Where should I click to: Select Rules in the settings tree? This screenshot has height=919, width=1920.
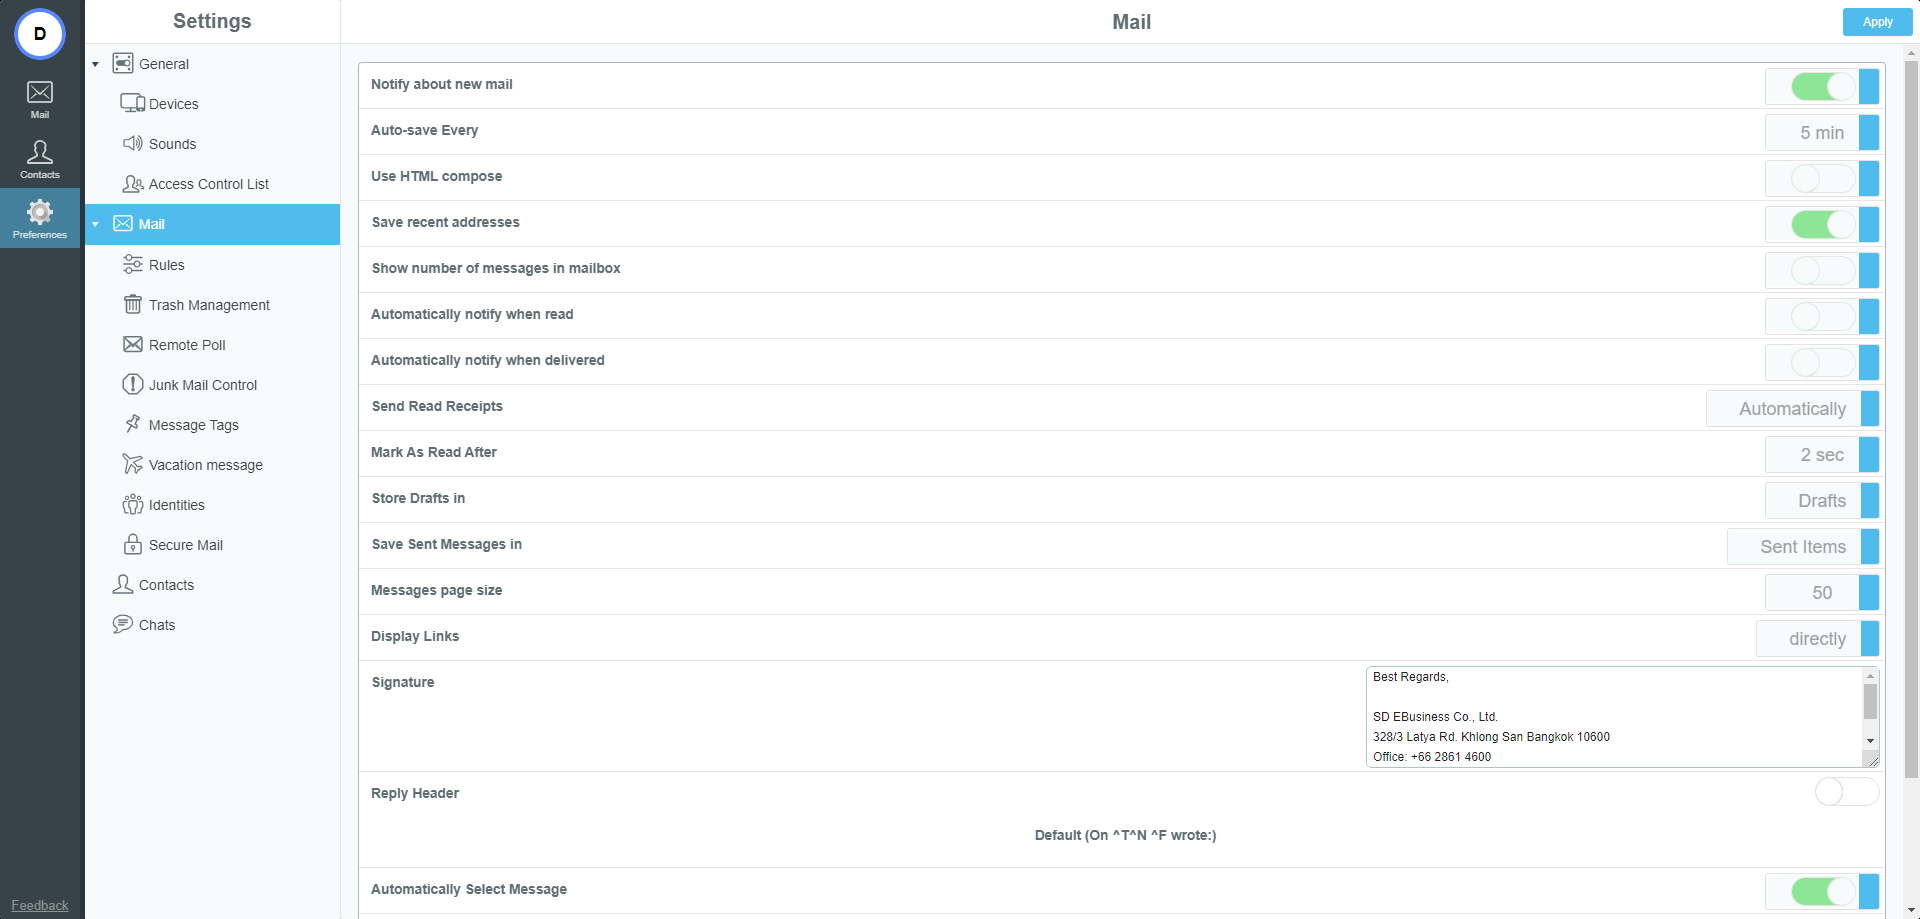pos(166,265)
